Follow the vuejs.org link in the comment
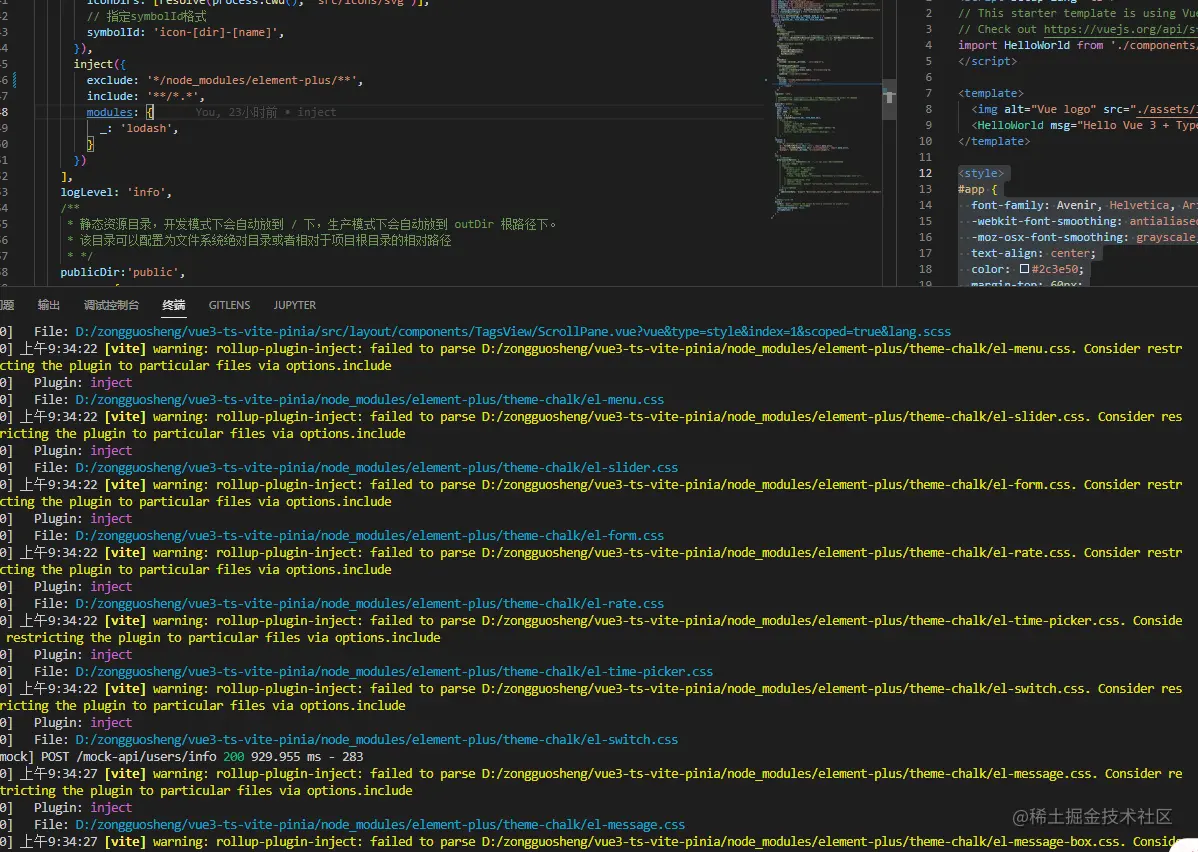Screen dimensions: 1198x852 click(x=1120, y=29)
